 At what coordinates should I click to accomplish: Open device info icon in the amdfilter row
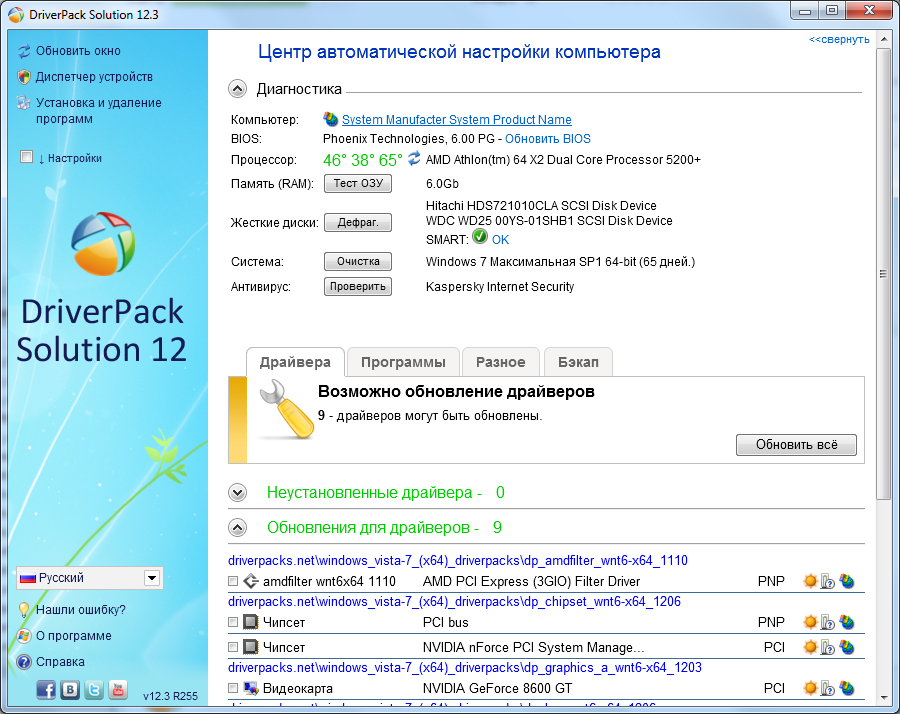[828, 581]
